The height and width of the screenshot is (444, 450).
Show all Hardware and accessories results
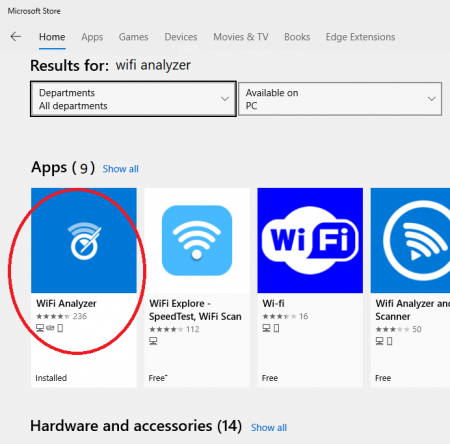(x=269, y=428)
